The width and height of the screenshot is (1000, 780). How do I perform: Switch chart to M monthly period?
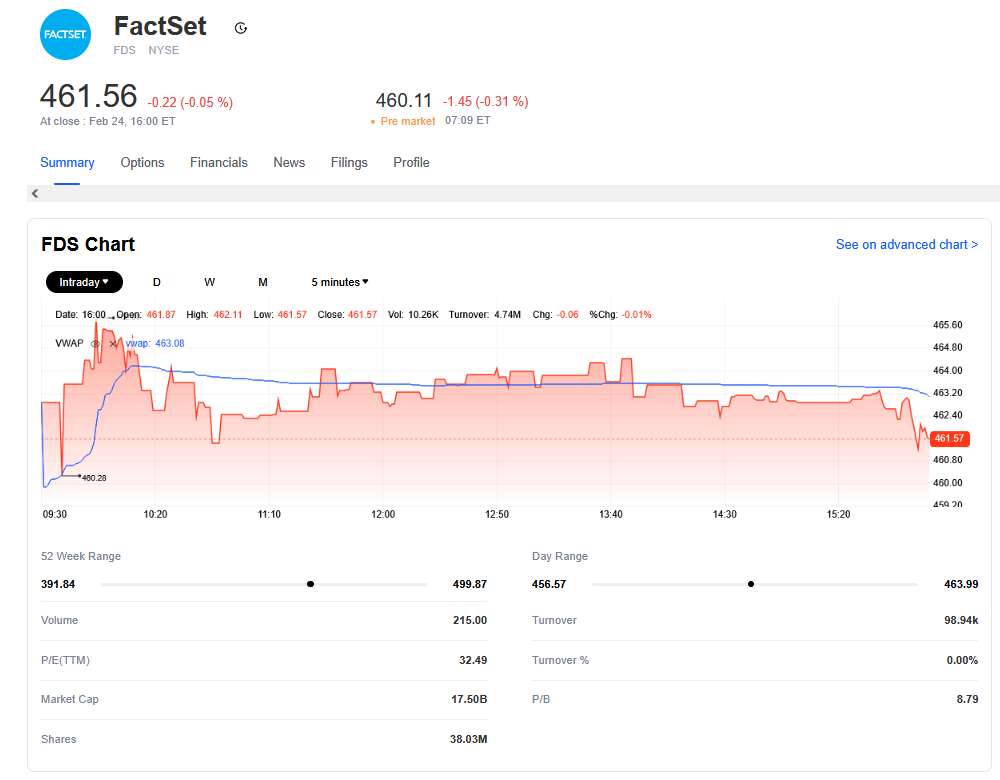(x=263, y=282)
